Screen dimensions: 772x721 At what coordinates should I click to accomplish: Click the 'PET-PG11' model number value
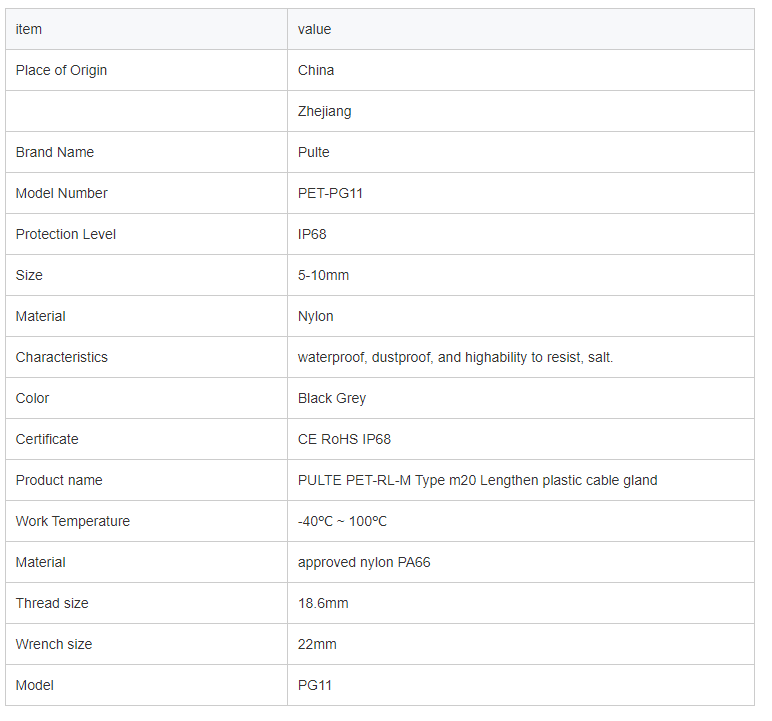tap(330, 193)
